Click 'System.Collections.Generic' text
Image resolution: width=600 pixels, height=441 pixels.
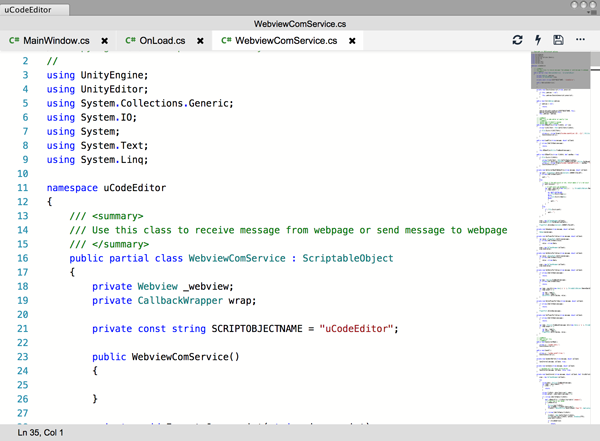click(155, 103)
